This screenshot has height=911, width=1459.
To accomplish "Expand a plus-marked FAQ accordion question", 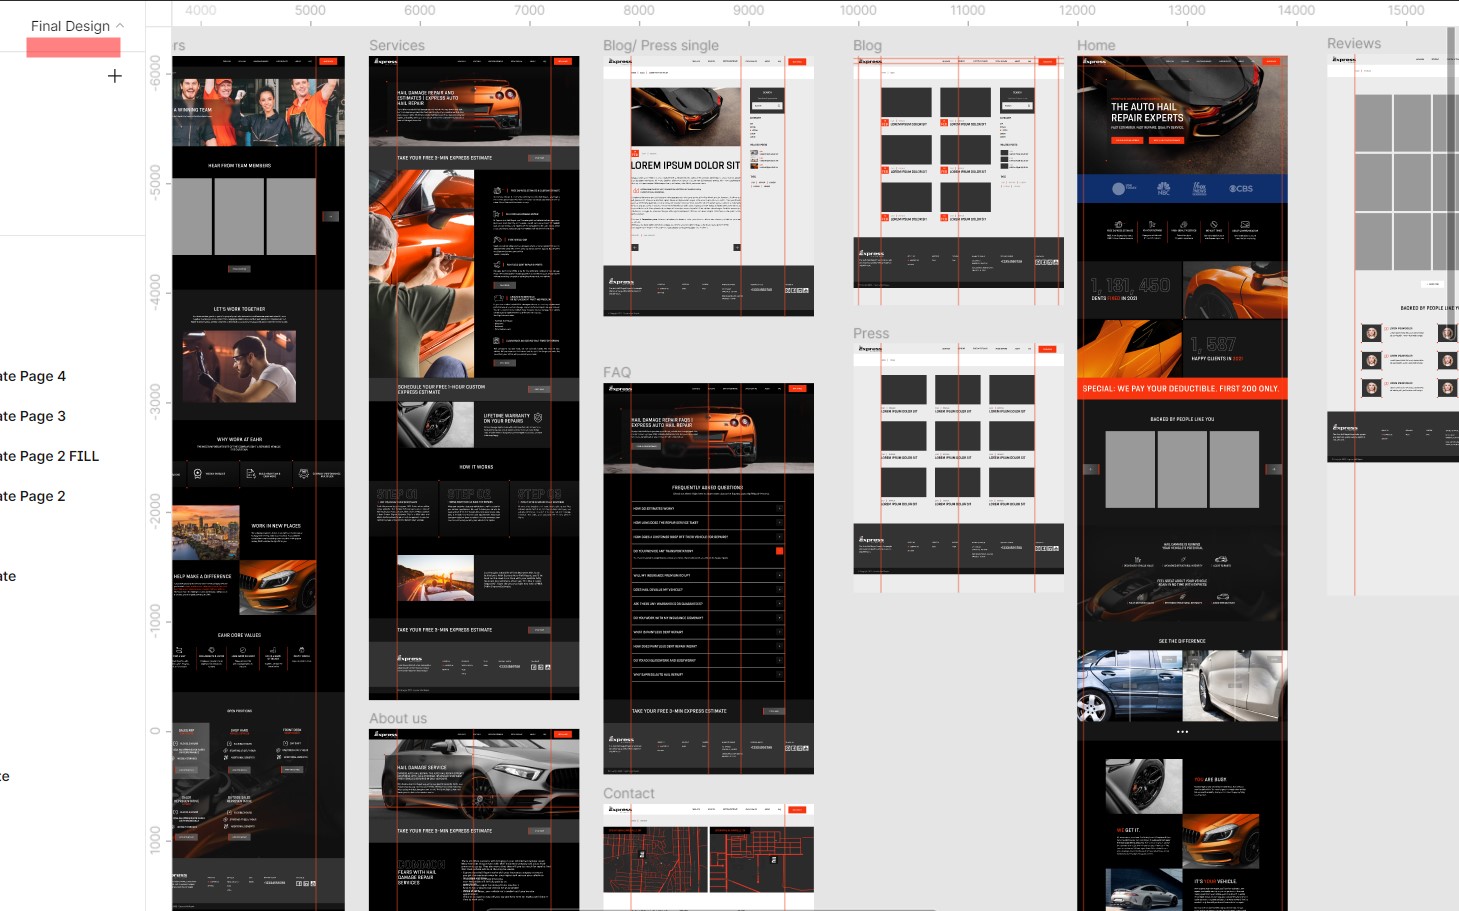I will tap(779, 508).
